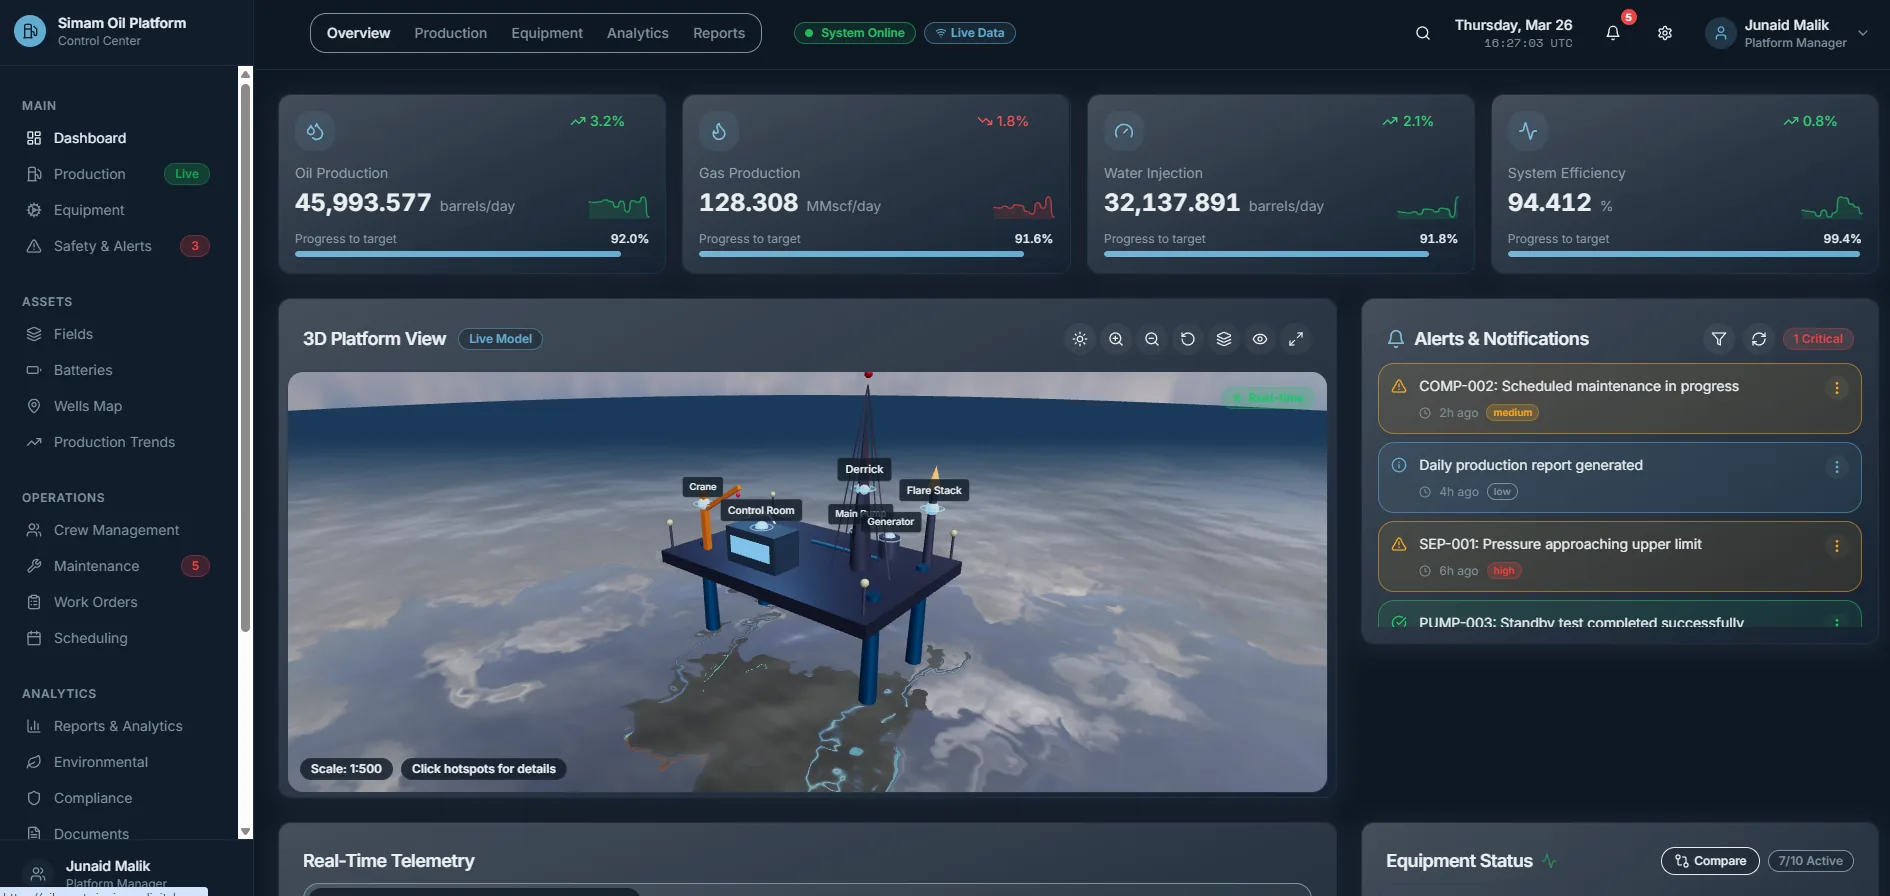The width and height of the screenshot is (1890, 896).
Task: Zoom in on the 3D platform model
Action: pyautogui.click(x=1116, y=339)
